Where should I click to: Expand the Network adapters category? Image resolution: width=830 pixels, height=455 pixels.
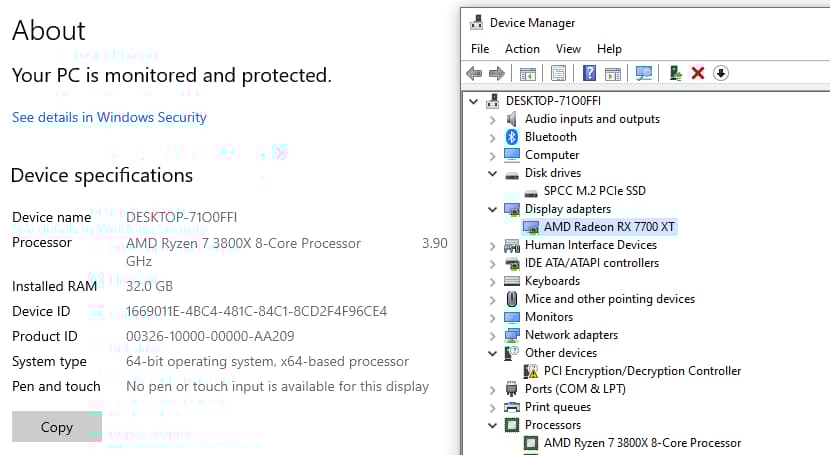pyautogui.click(x=493, y=335)
